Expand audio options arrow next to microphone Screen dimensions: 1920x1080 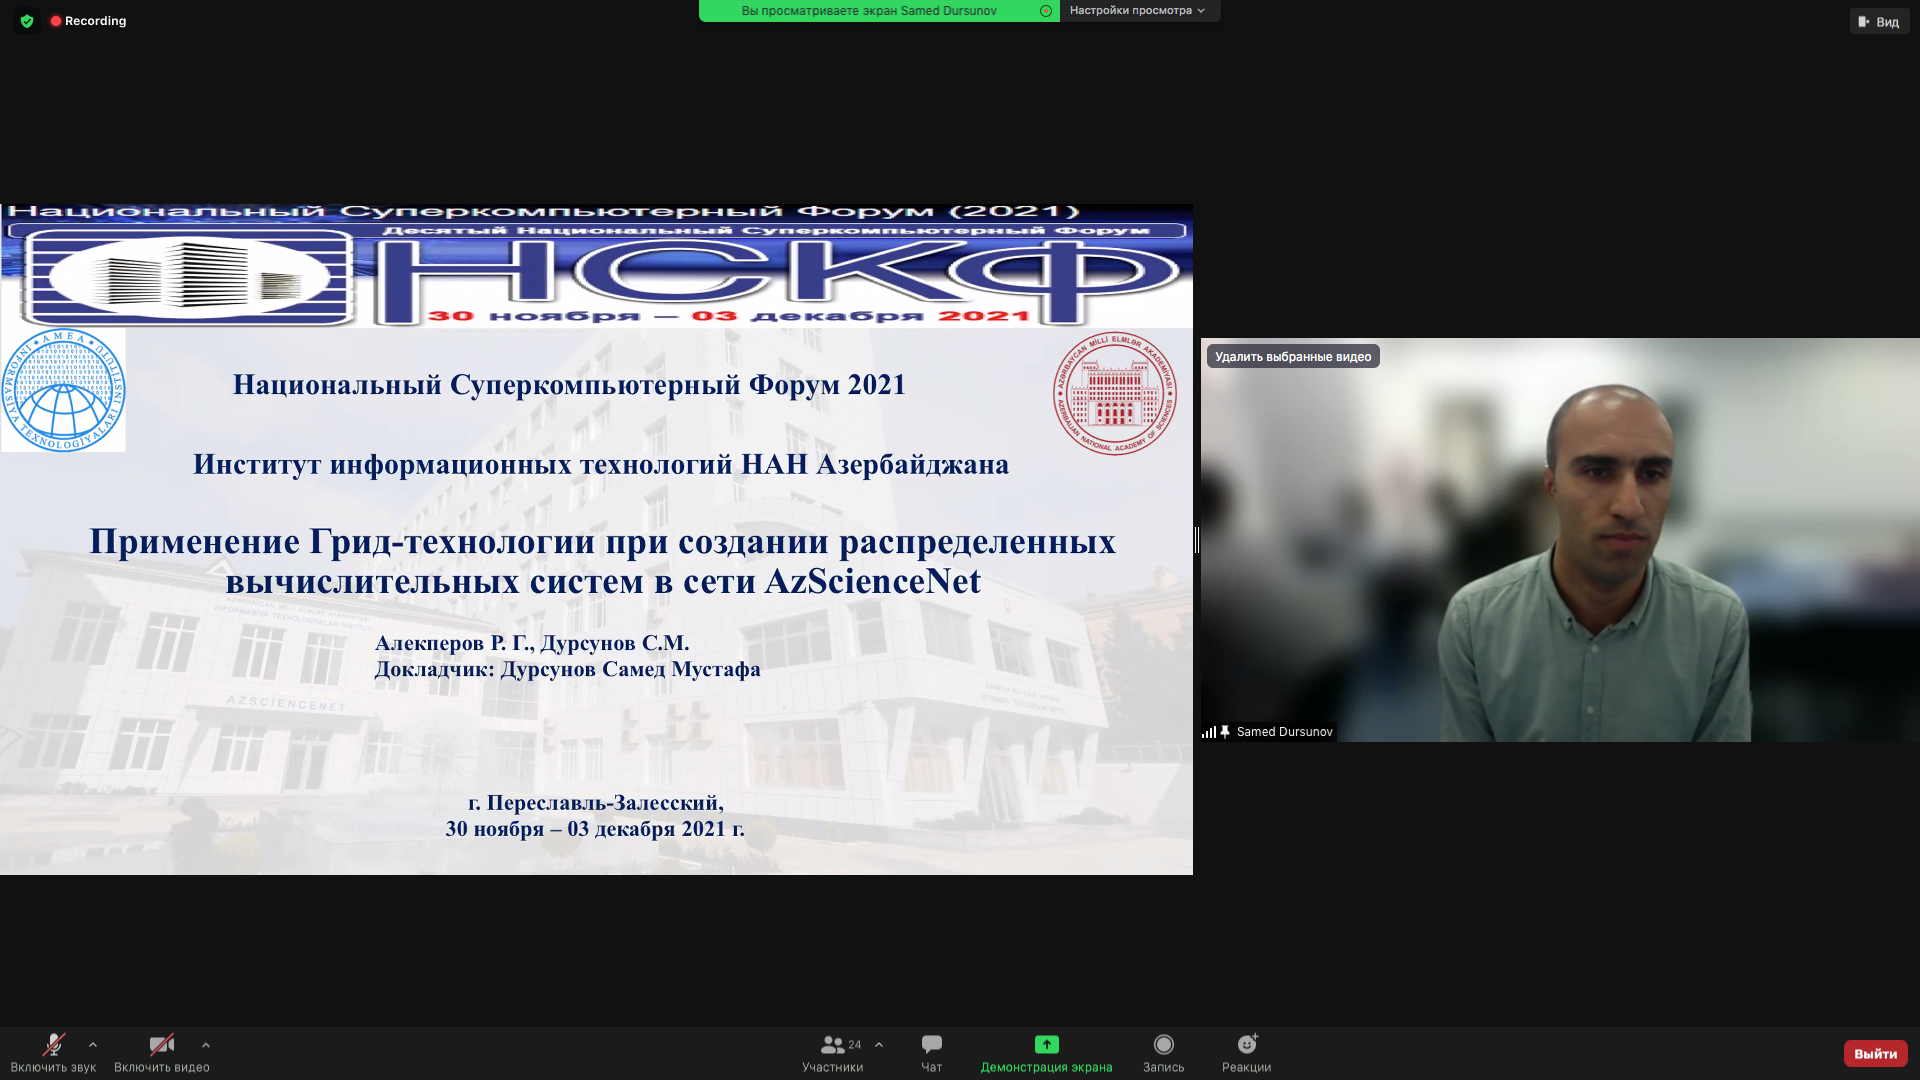click(x=93, y=1045)
